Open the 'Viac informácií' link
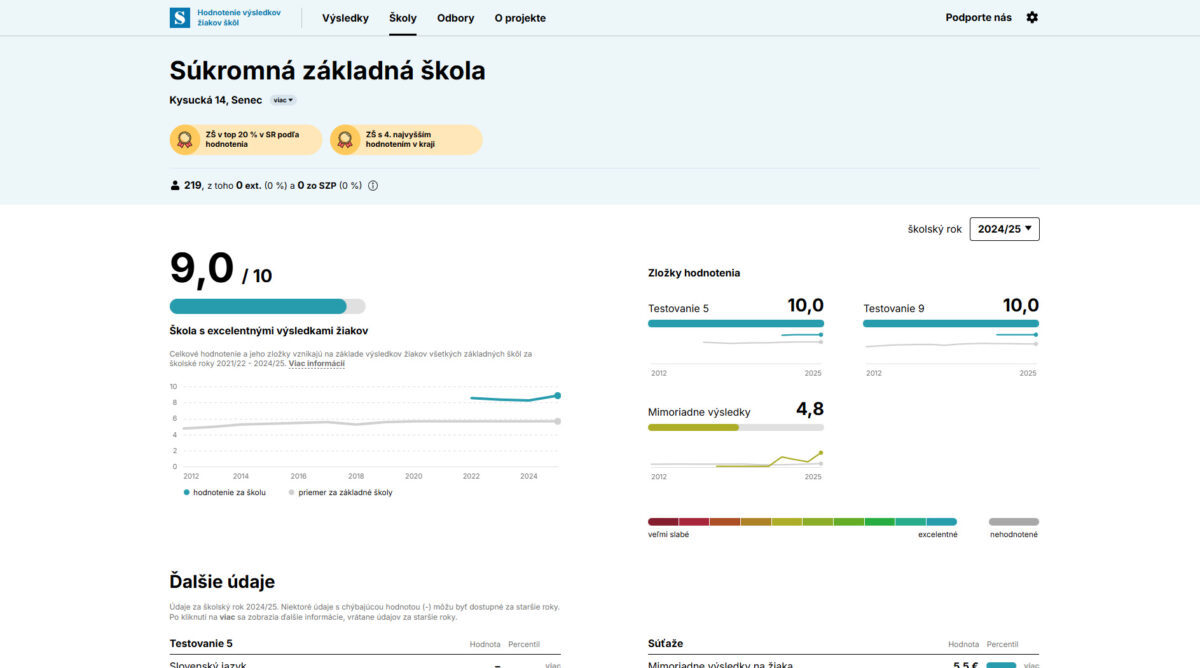 (316, 364)
